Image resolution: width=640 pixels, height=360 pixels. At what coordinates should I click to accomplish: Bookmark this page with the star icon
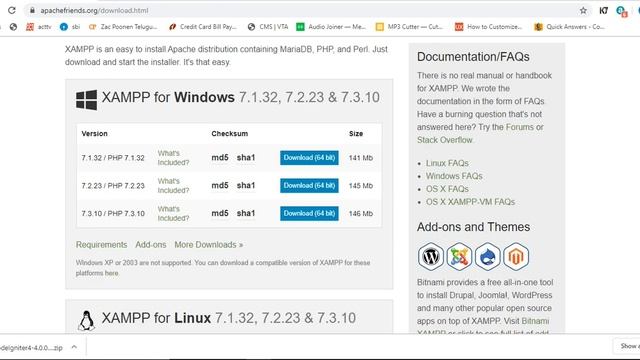click(x=583, y=11)
